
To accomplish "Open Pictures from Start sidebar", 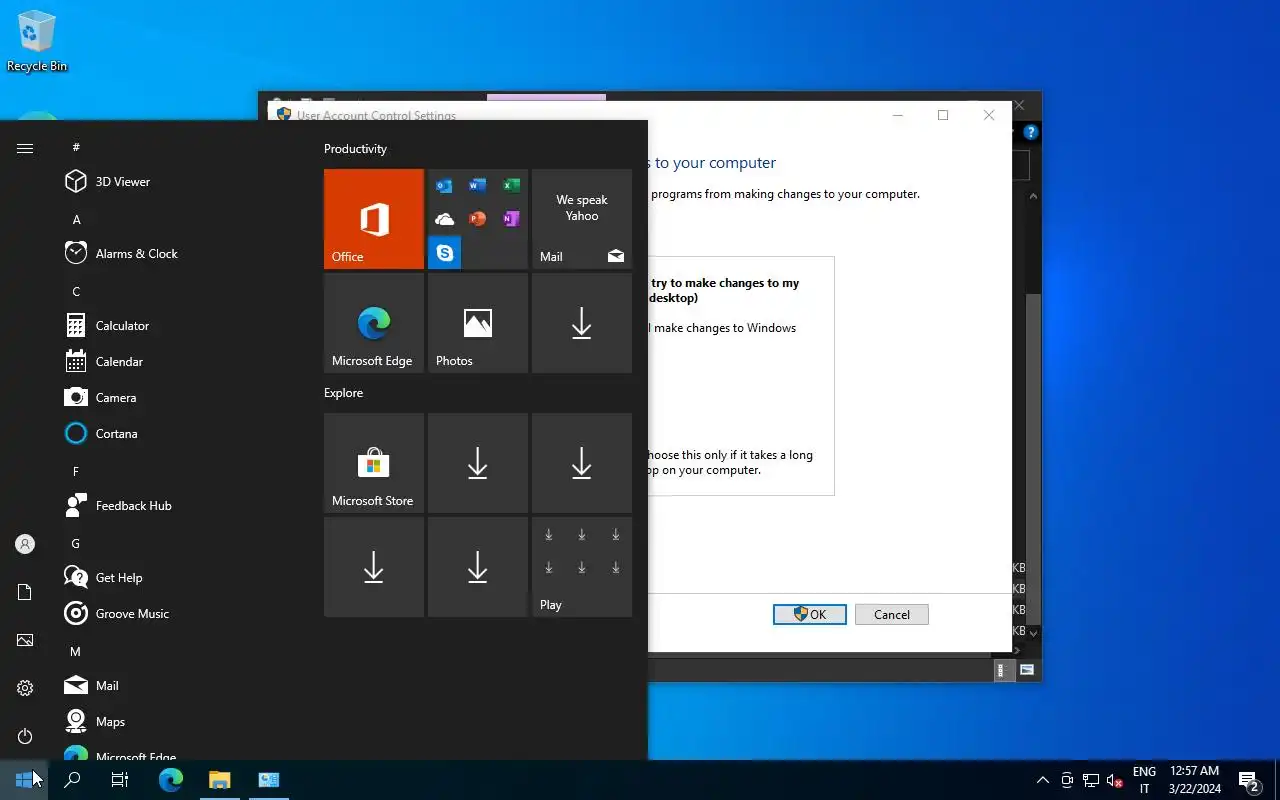I will point(25,640).
